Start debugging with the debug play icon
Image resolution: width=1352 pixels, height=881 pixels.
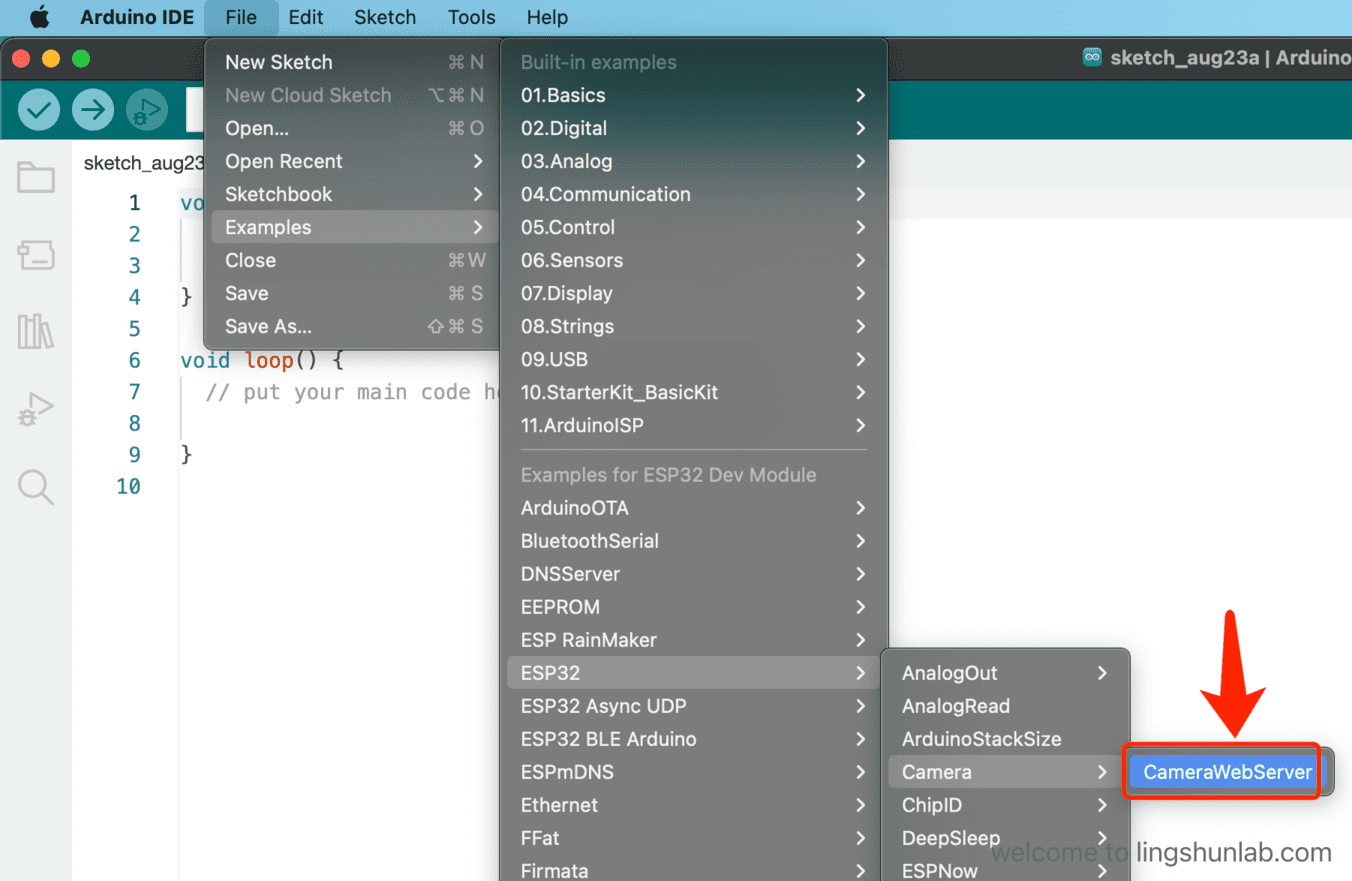coord(147,109)
